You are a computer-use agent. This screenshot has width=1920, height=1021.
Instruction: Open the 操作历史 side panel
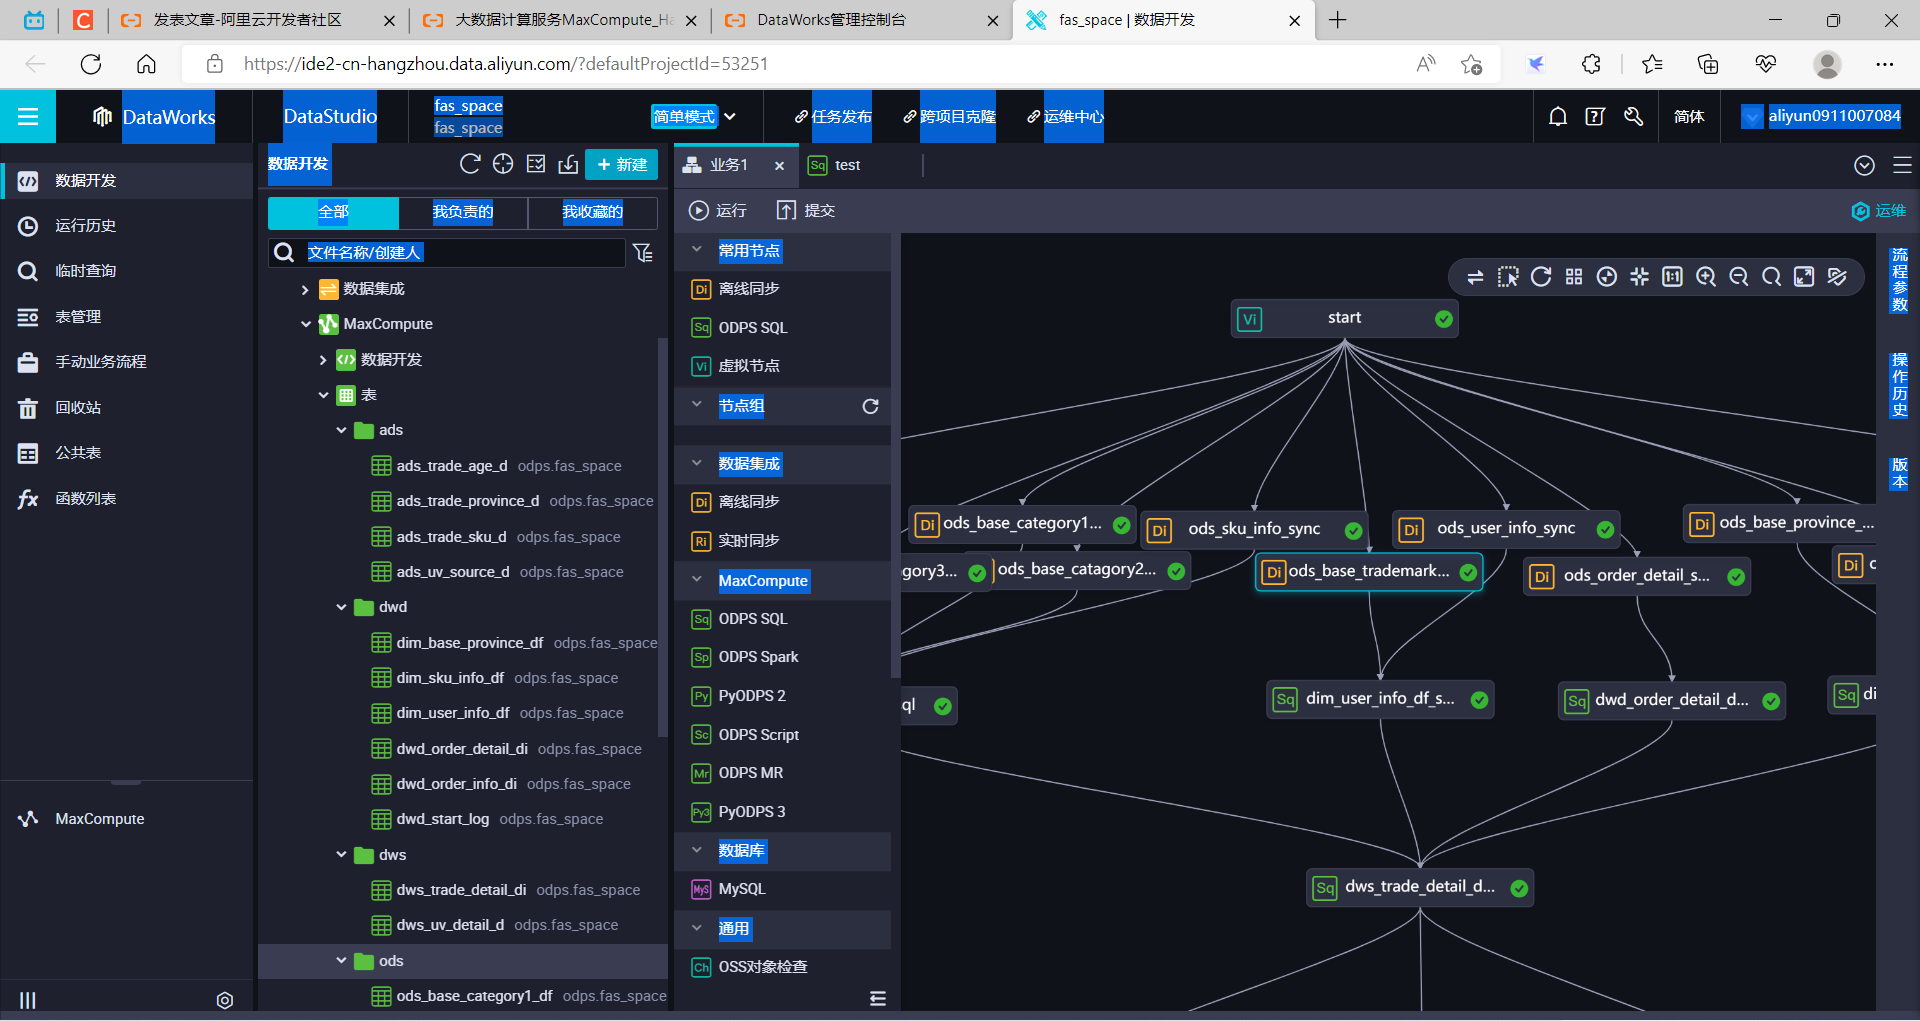pyautogui.click(x=1900, y=385)
